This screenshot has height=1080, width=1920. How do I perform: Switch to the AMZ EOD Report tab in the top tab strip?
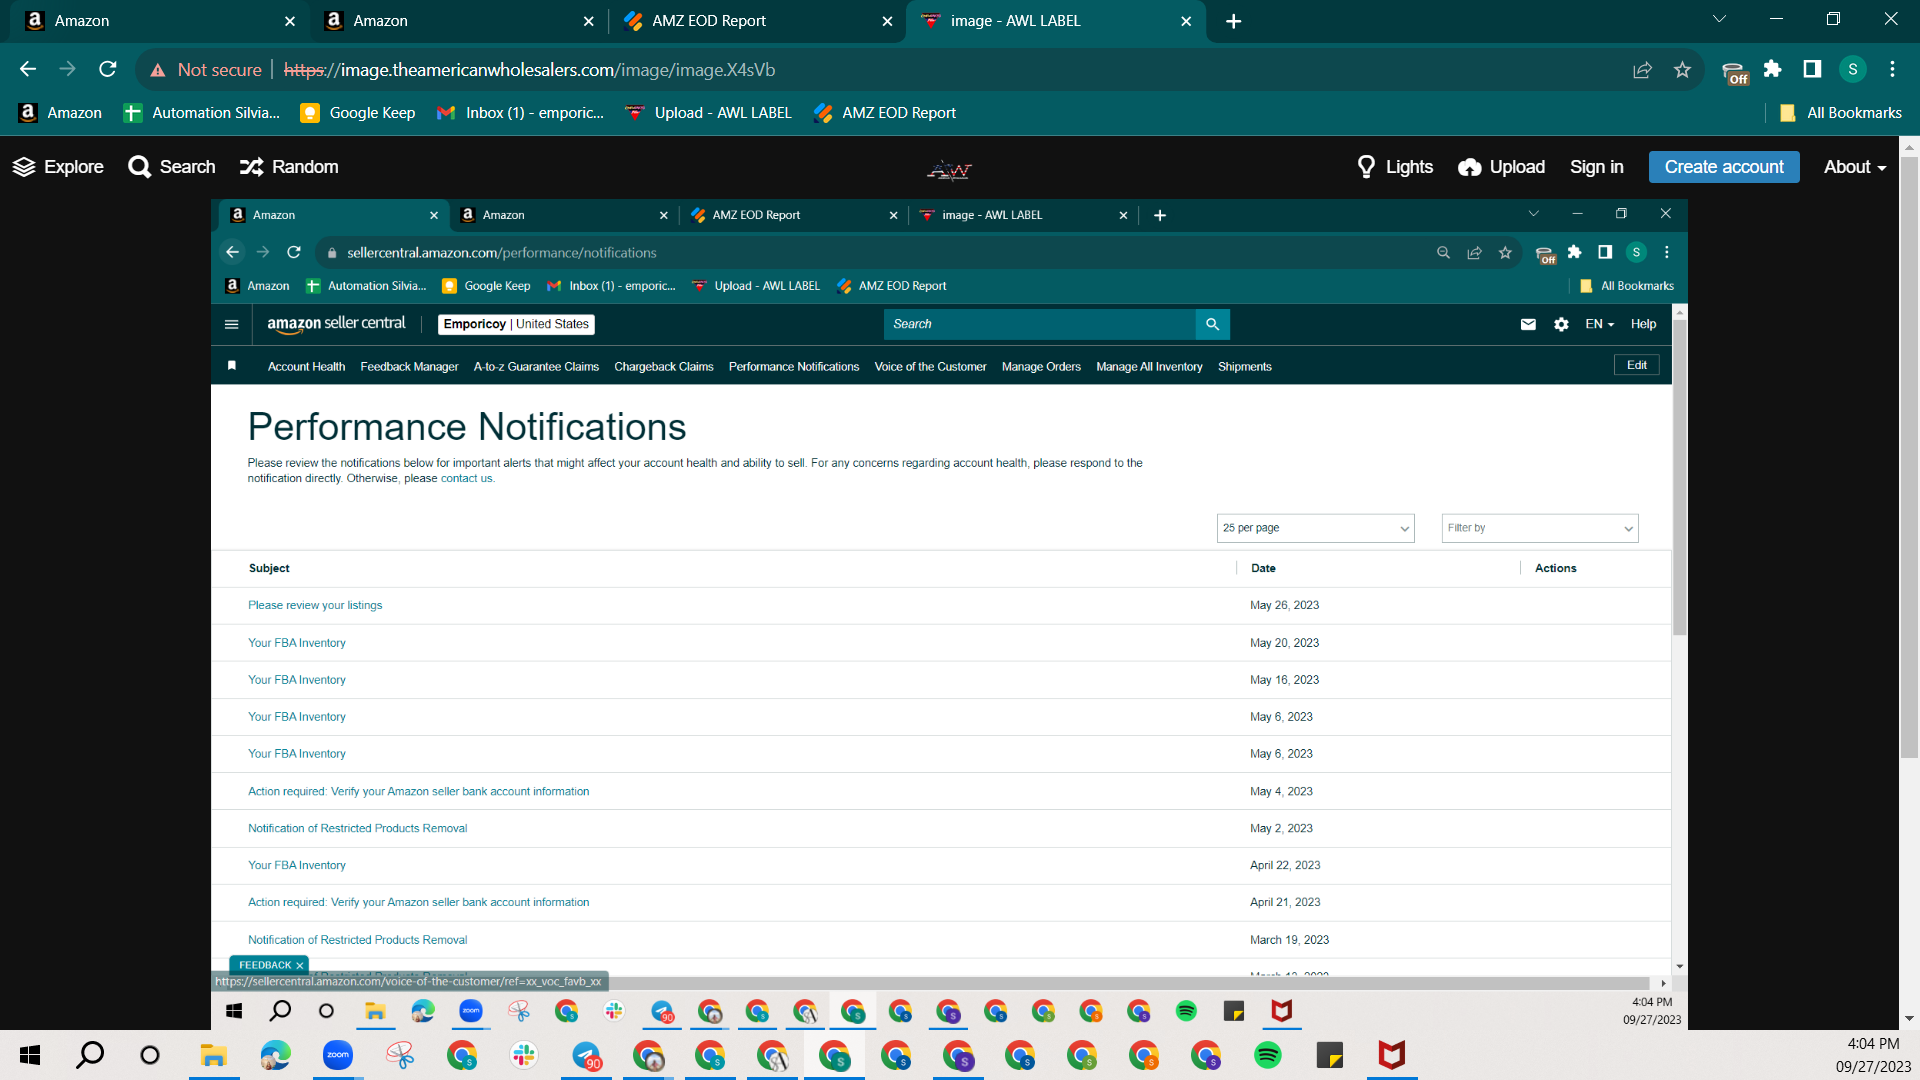tap(755, 21)
